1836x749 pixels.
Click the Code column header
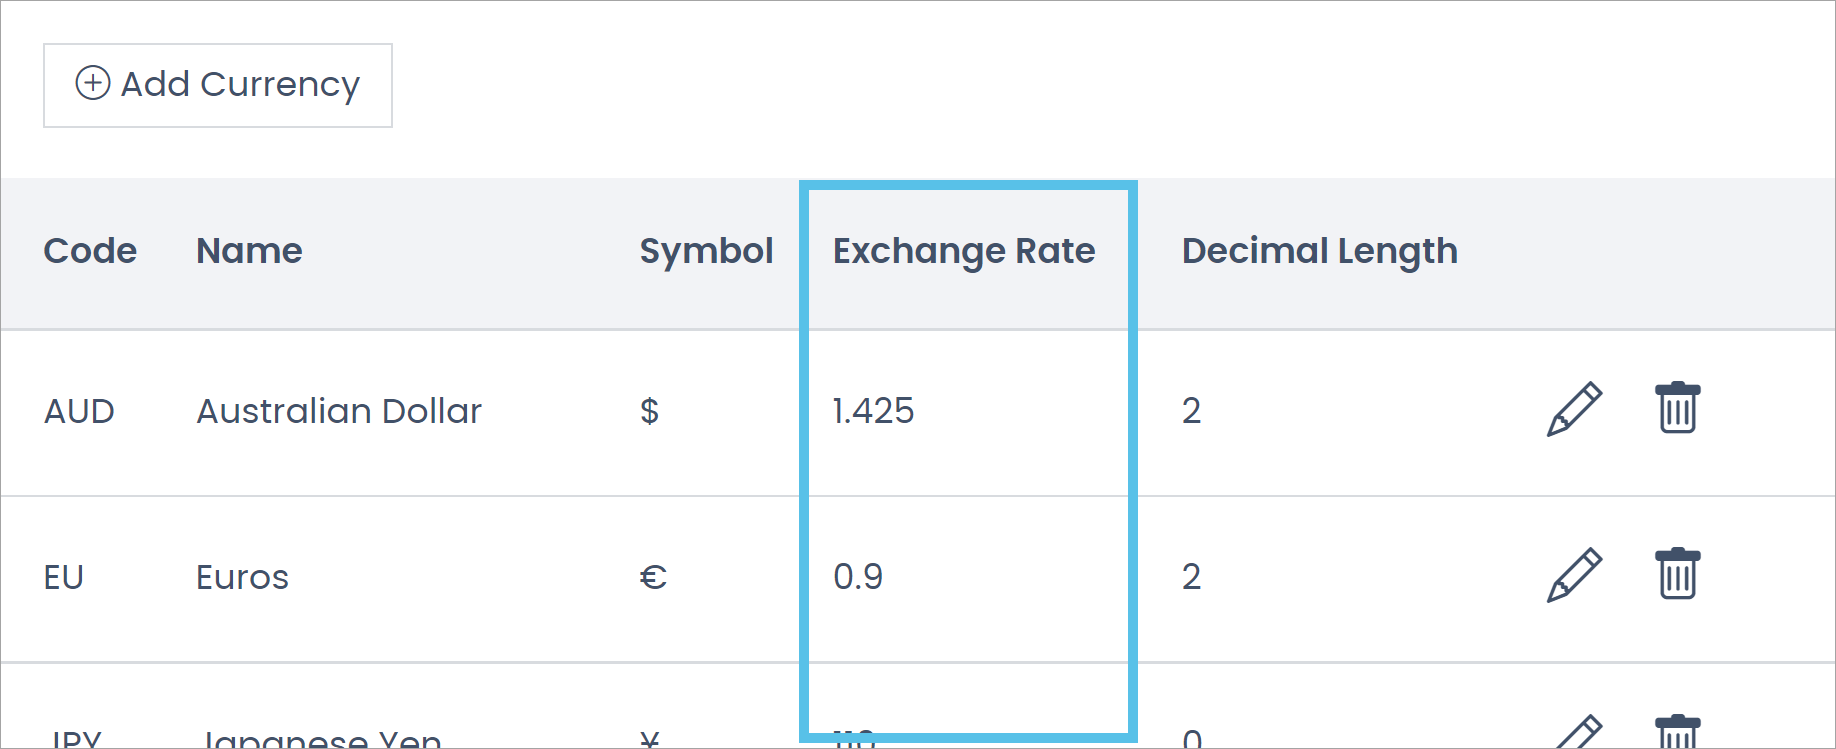click(89, 251)
